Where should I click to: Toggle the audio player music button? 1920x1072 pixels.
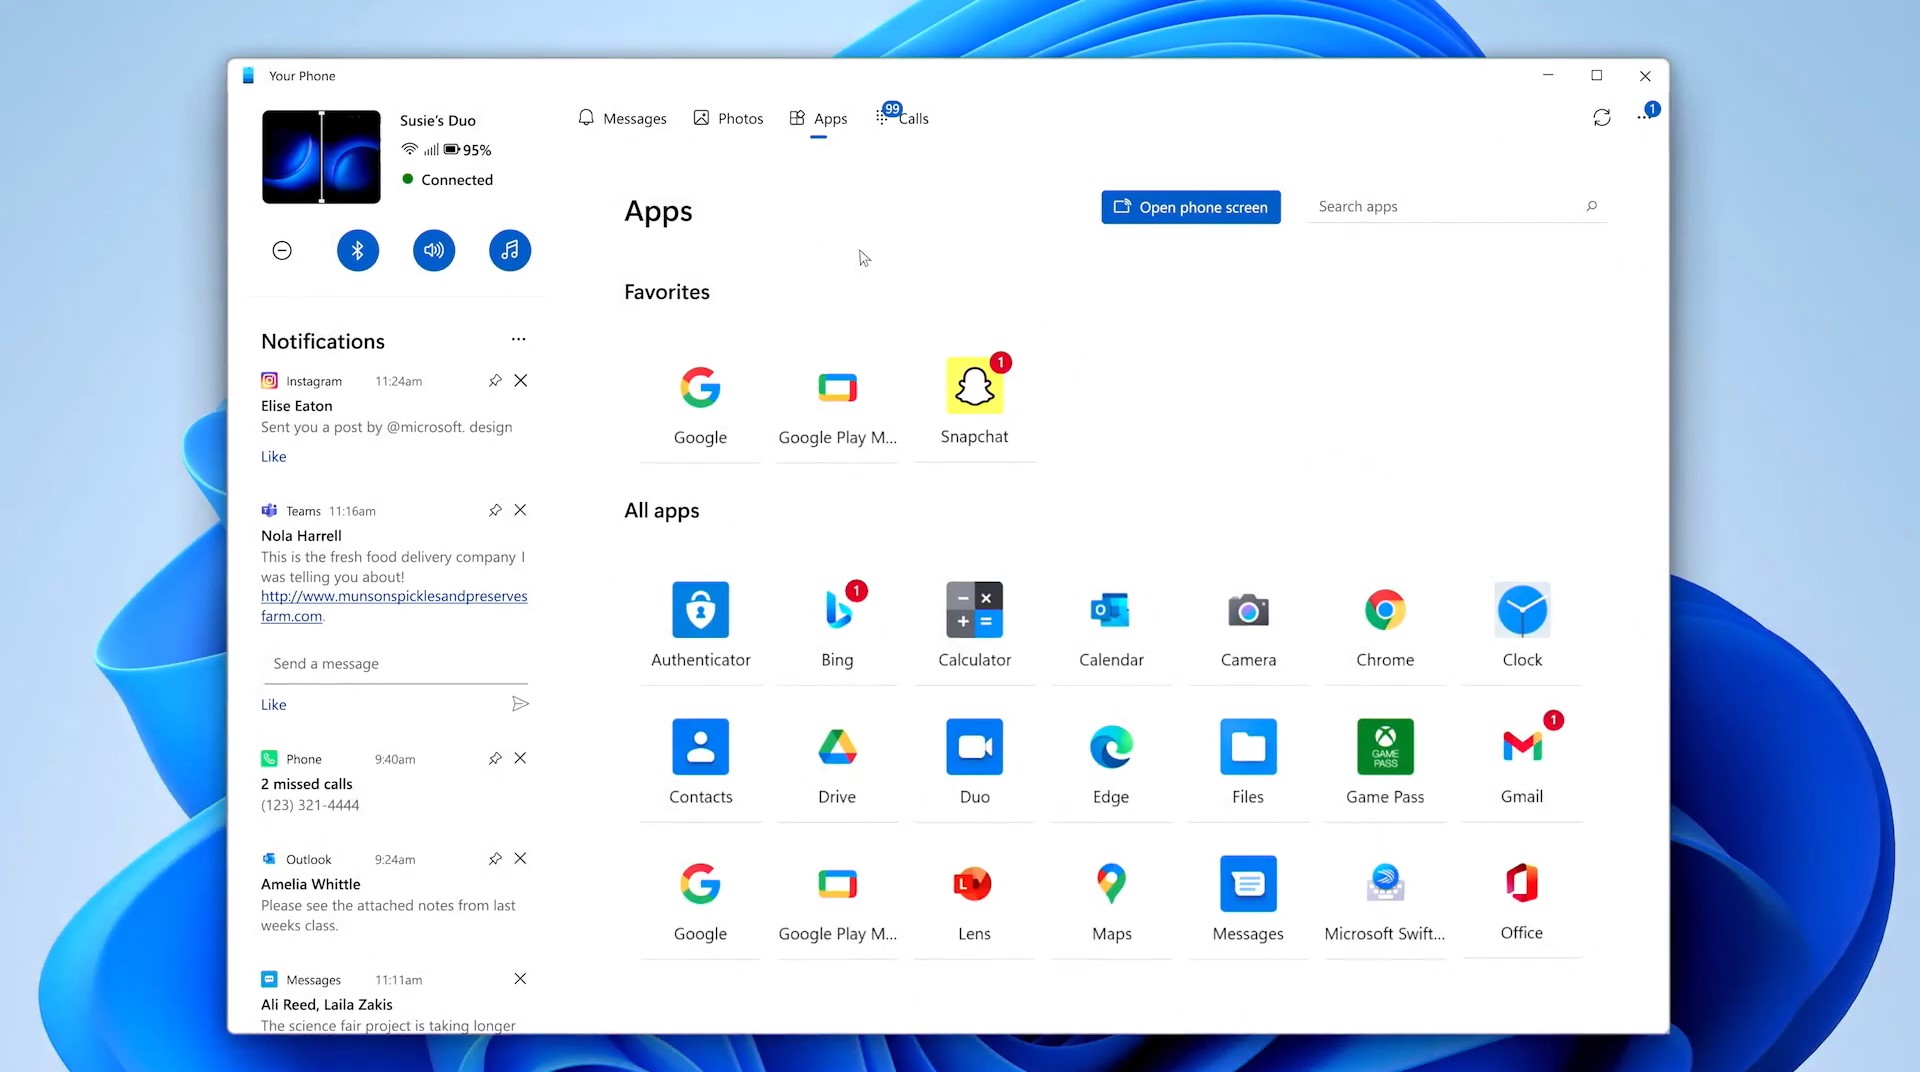510,250
